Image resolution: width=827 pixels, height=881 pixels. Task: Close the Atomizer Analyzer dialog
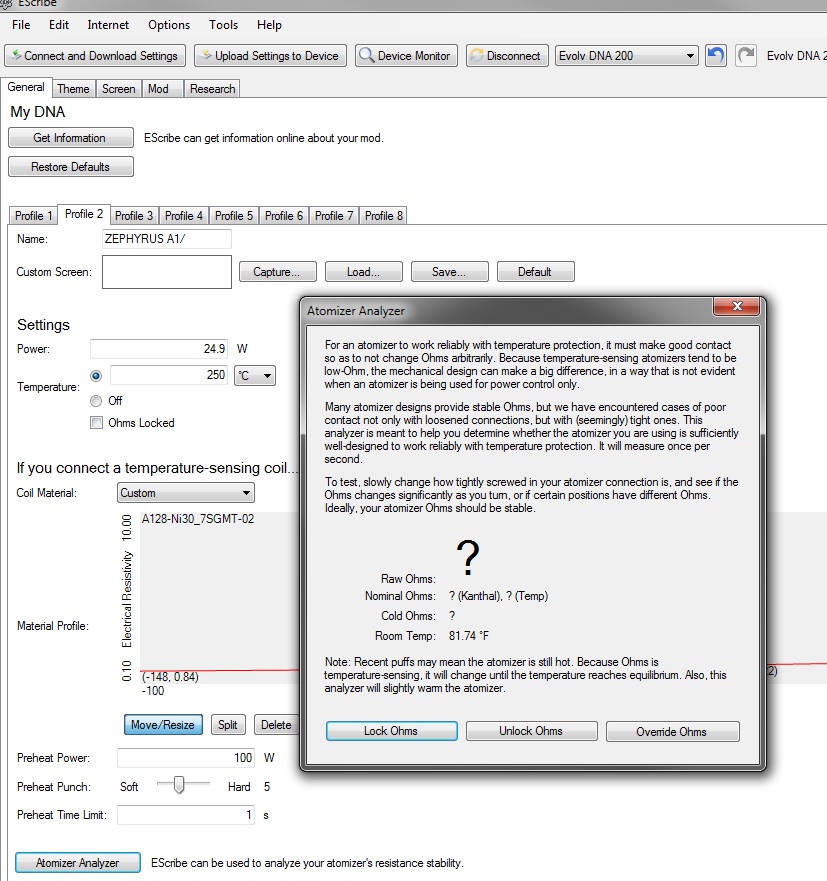point(737,307)
